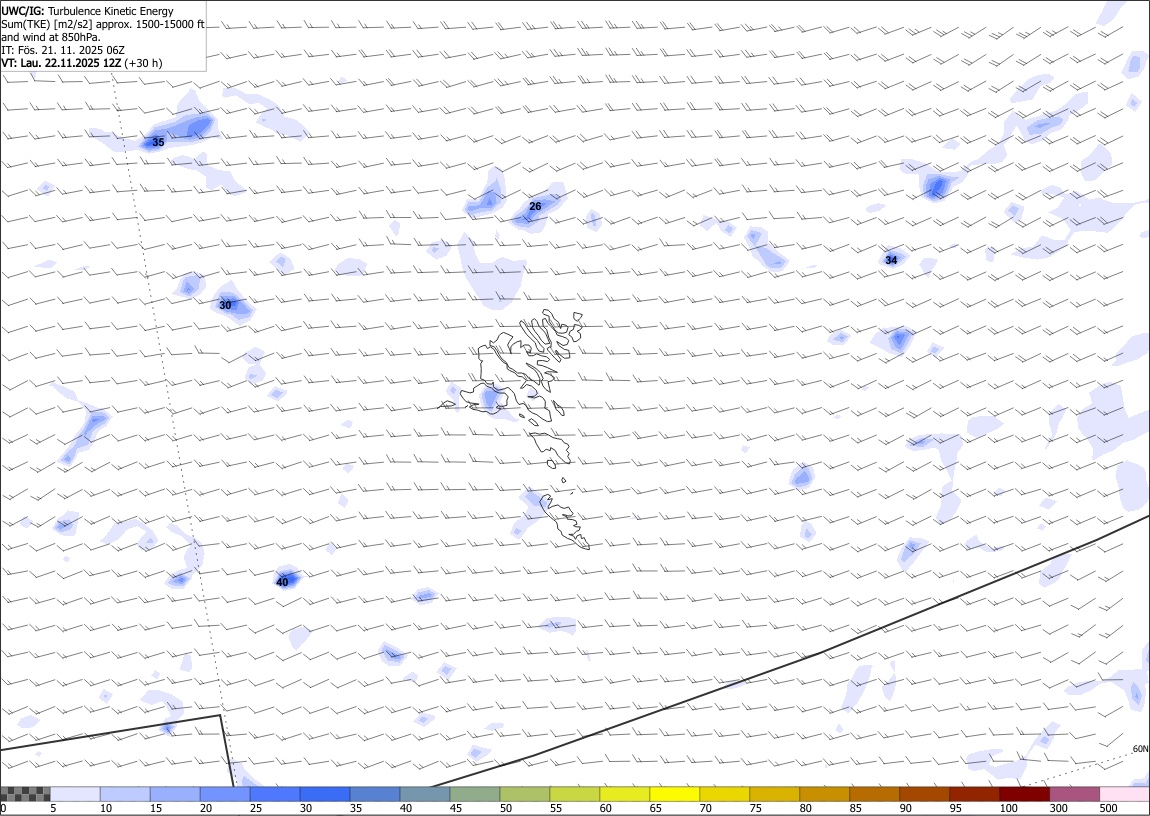Image resolution: width=1150 pixels, height=816 pixels.
Task: Click the legend tick label '100'
Action: pos(1008,808)
